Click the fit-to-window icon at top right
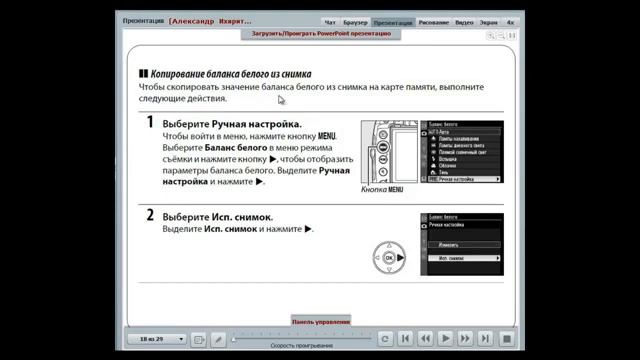Screen dimensions: 640x360 511,36
